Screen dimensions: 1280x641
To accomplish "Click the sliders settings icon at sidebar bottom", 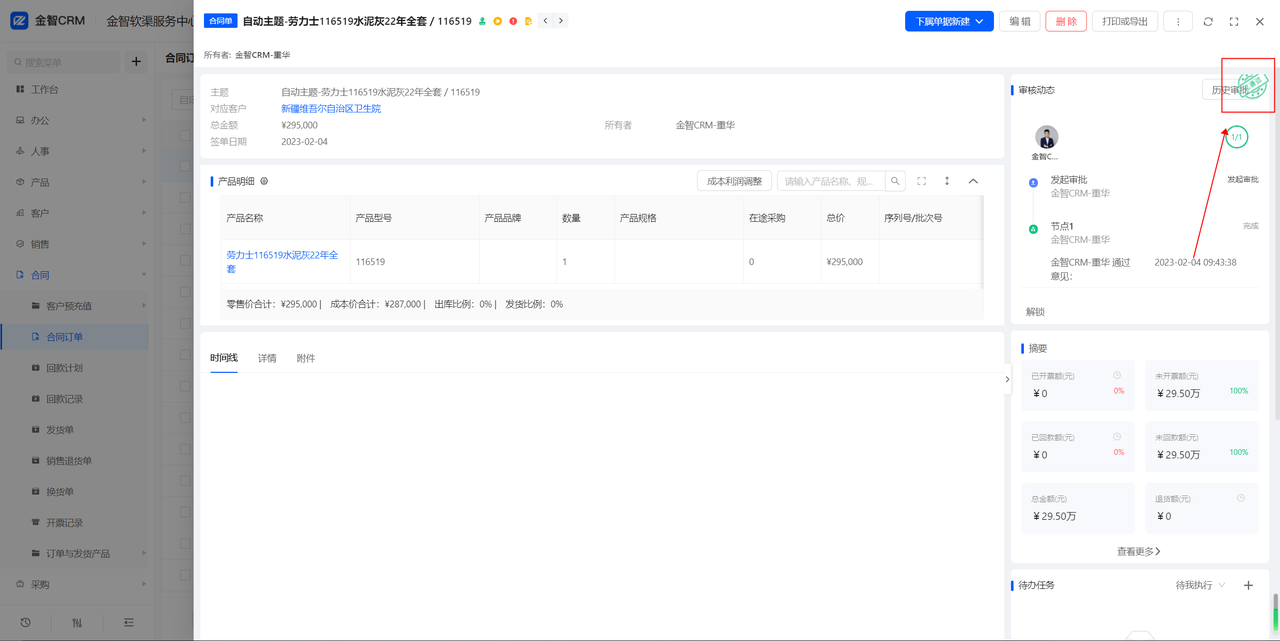I will tap(77, 622).
